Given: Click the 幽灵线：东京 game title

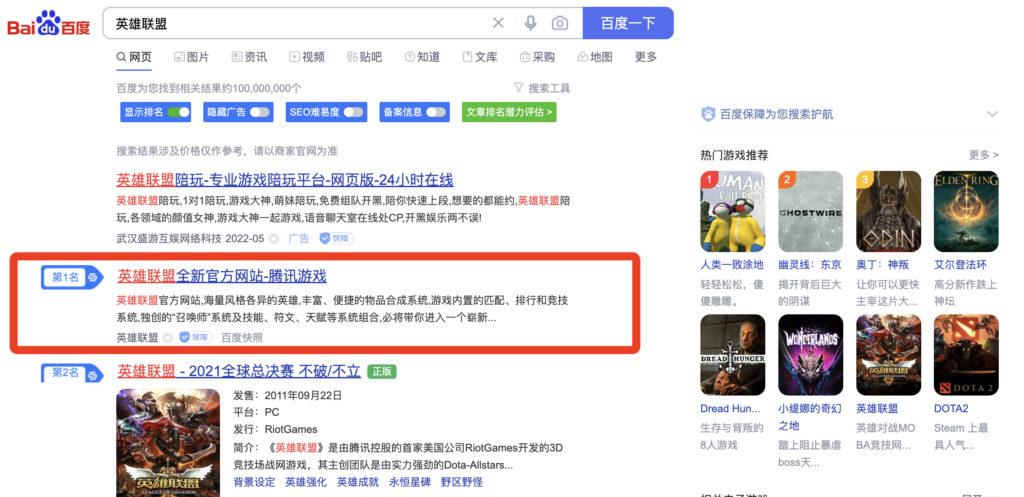Looking at the screenshot, I should (810, 265).
